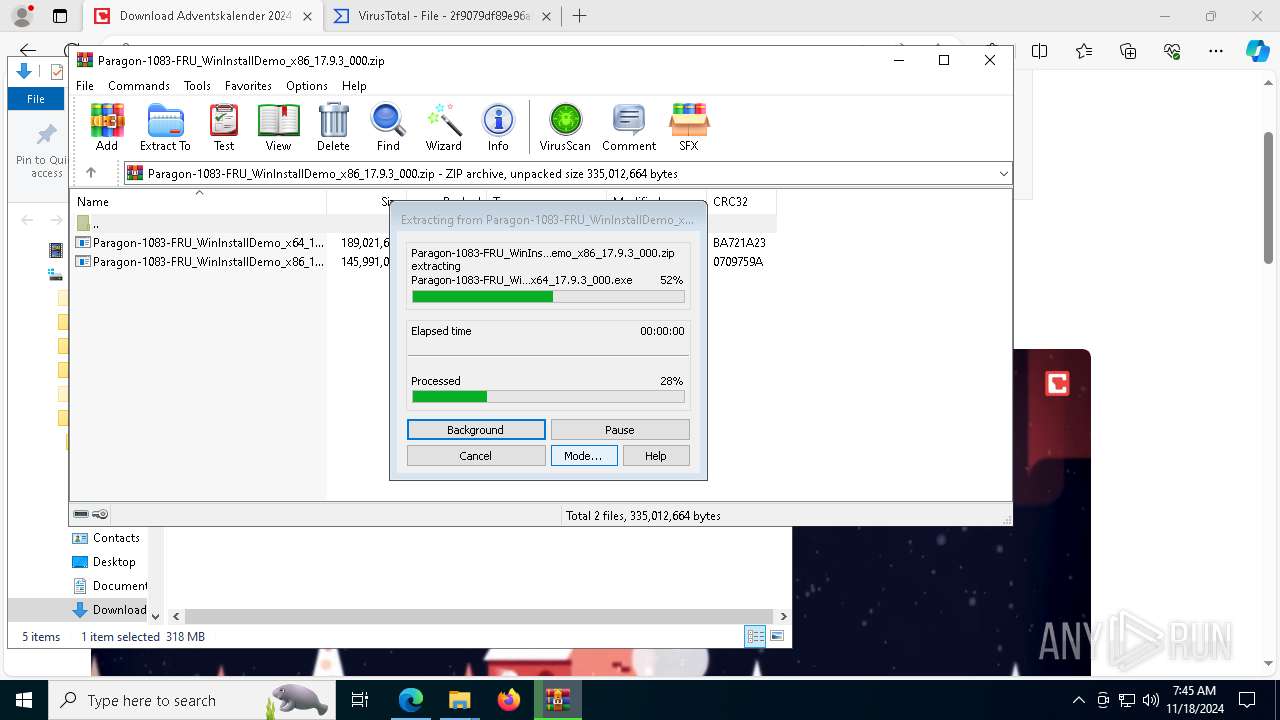Click the volume tray icon

[1150, 700]
